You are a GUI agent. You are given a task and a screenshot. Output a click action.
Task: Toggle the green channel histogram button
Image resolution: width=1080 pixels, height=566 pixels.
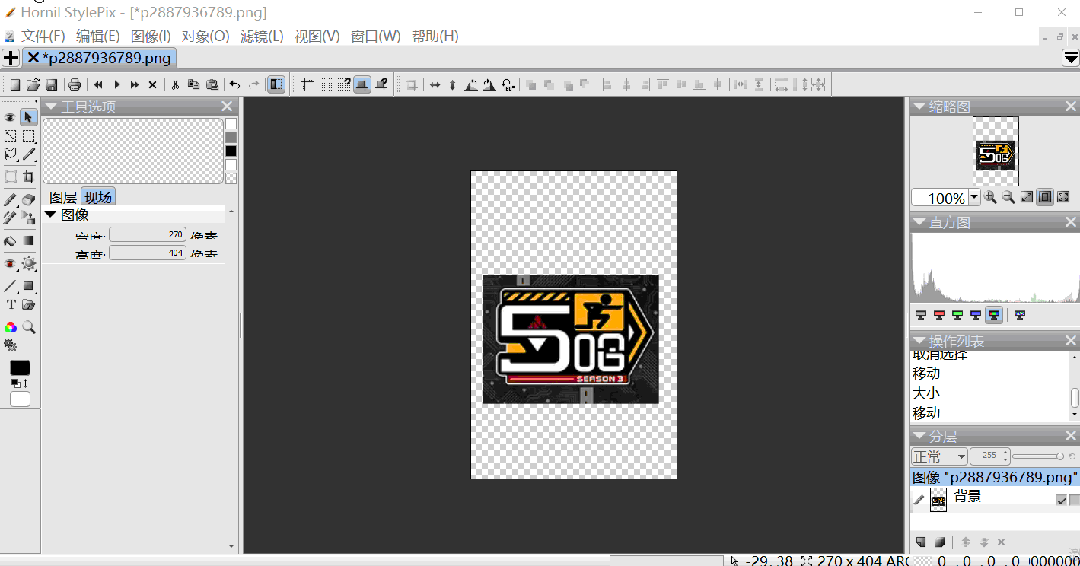coord(957,315)
